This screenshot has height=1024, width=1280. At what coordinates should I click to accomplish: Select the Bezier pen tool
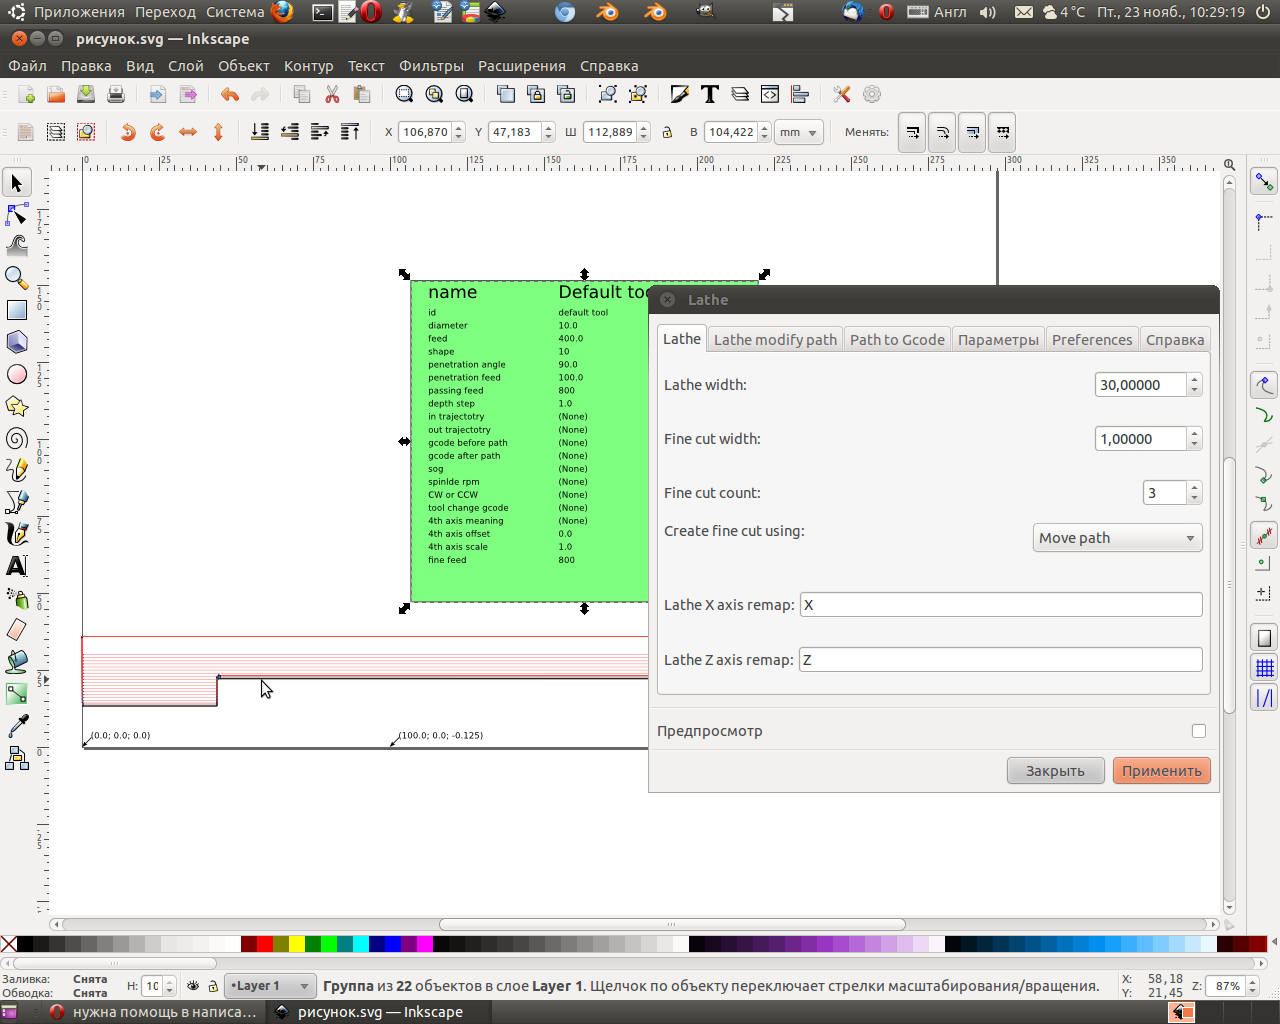point(17,502)
